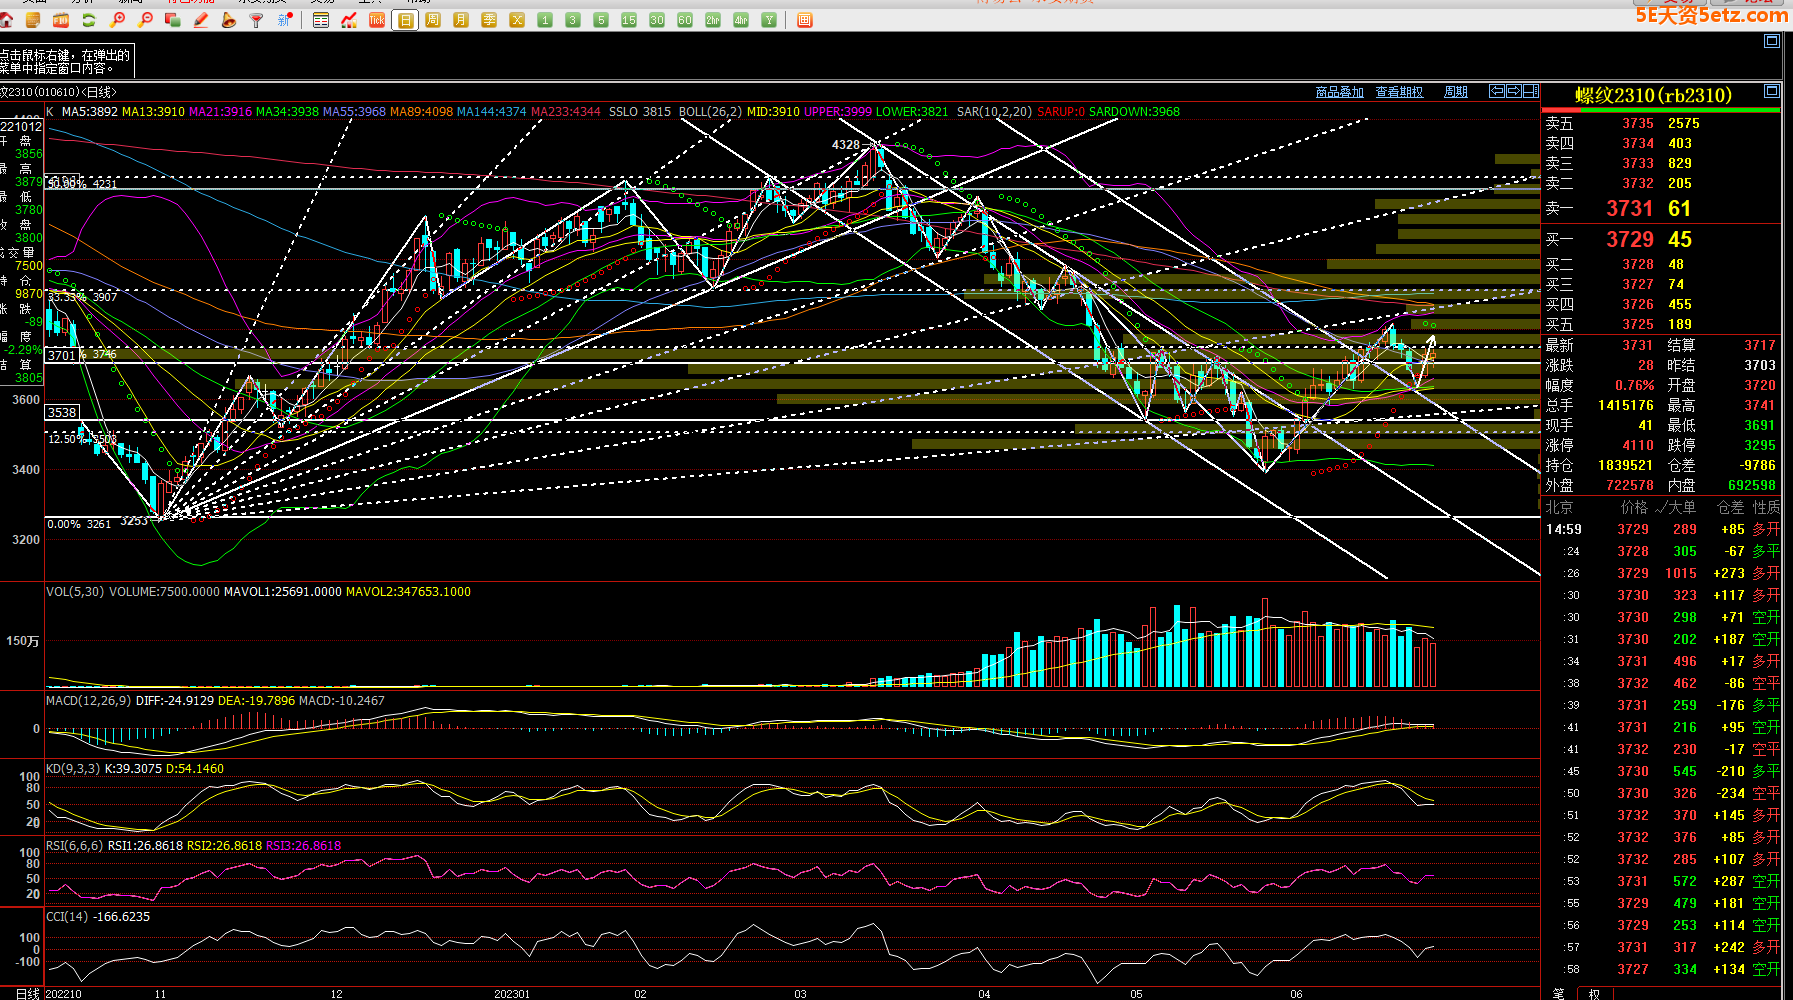Click the Tick chart icon
Image resolution: width=1793 pixels, height=1000 pixels.
[377, 20]
